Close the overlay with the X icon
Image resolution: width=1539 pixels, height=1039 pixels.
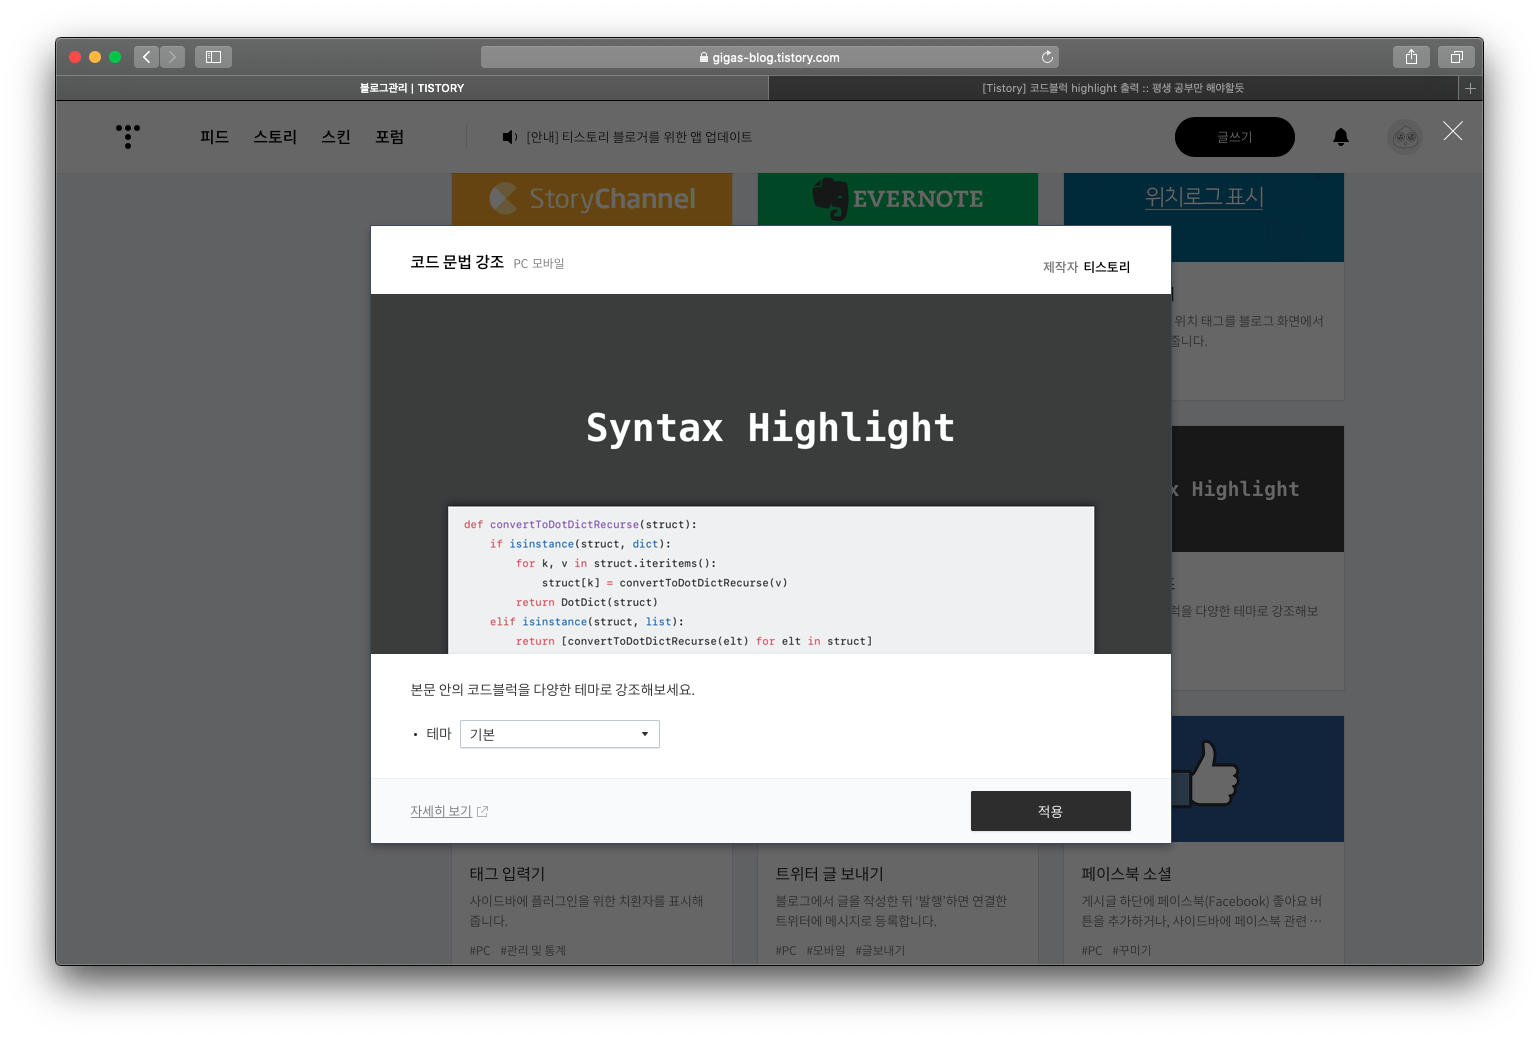[1453, 131]
